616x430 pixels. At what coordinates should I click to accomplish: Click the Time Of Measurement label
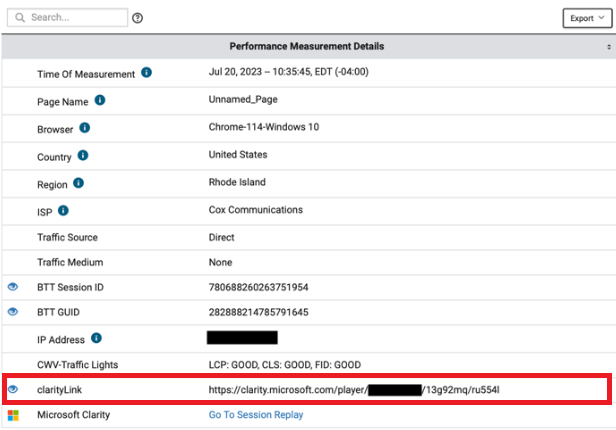[x=86, y=74]
